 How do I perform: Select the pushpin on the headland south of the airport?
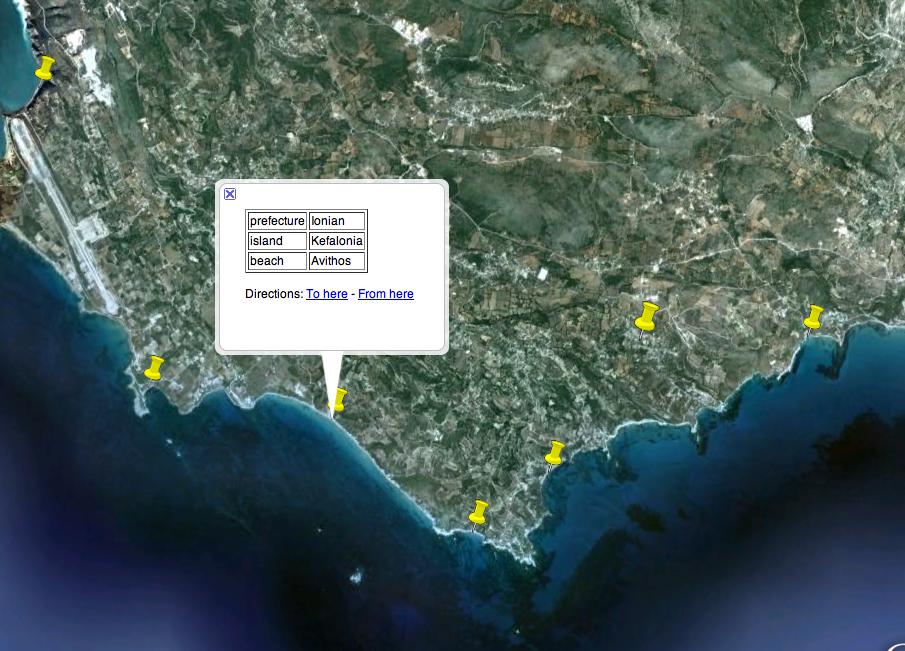154,367
